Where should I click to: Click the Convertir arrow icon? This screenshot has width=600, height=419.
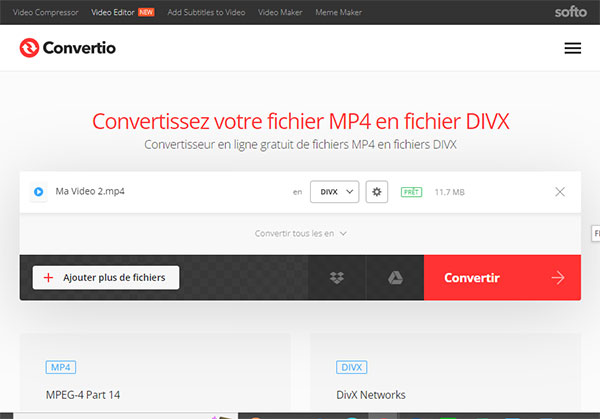coord(558,277)
